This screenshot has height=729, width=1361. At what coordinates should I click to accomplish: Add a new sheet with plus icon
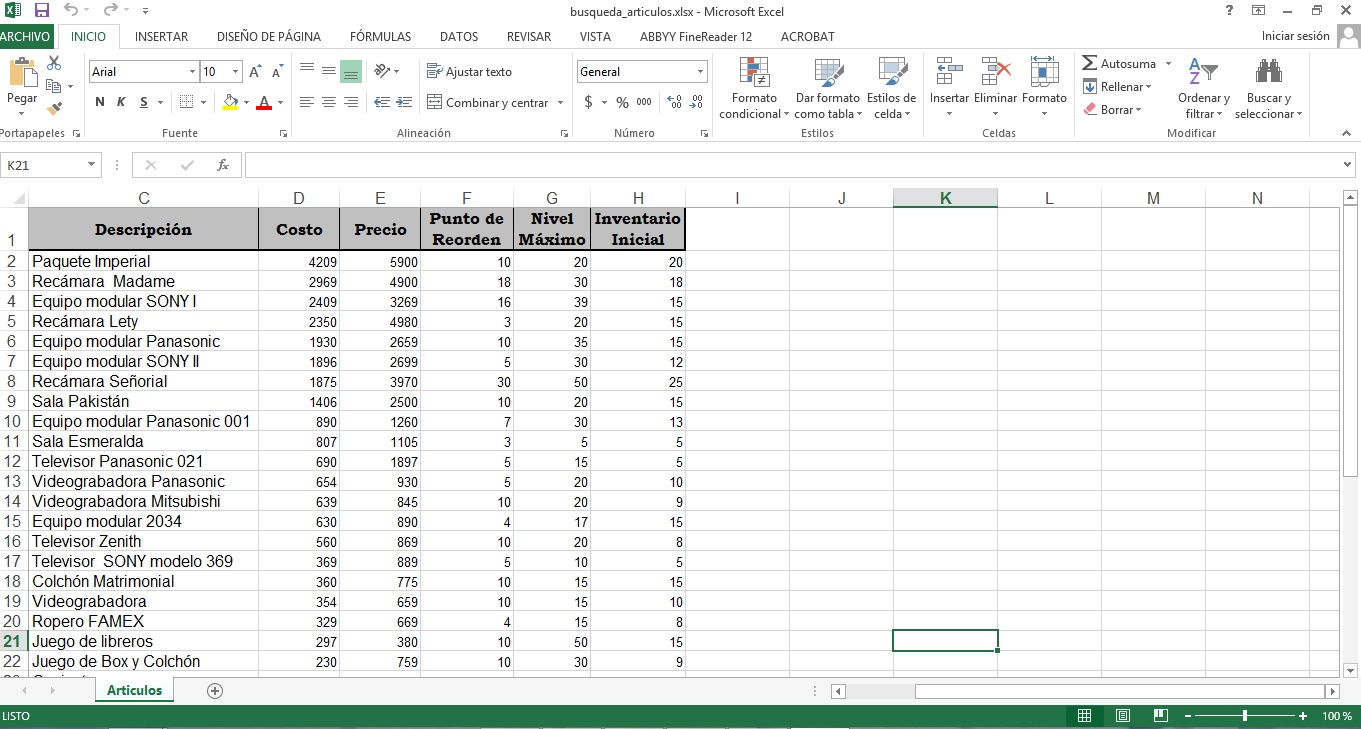pyautogui.click(x=214, y=691)
